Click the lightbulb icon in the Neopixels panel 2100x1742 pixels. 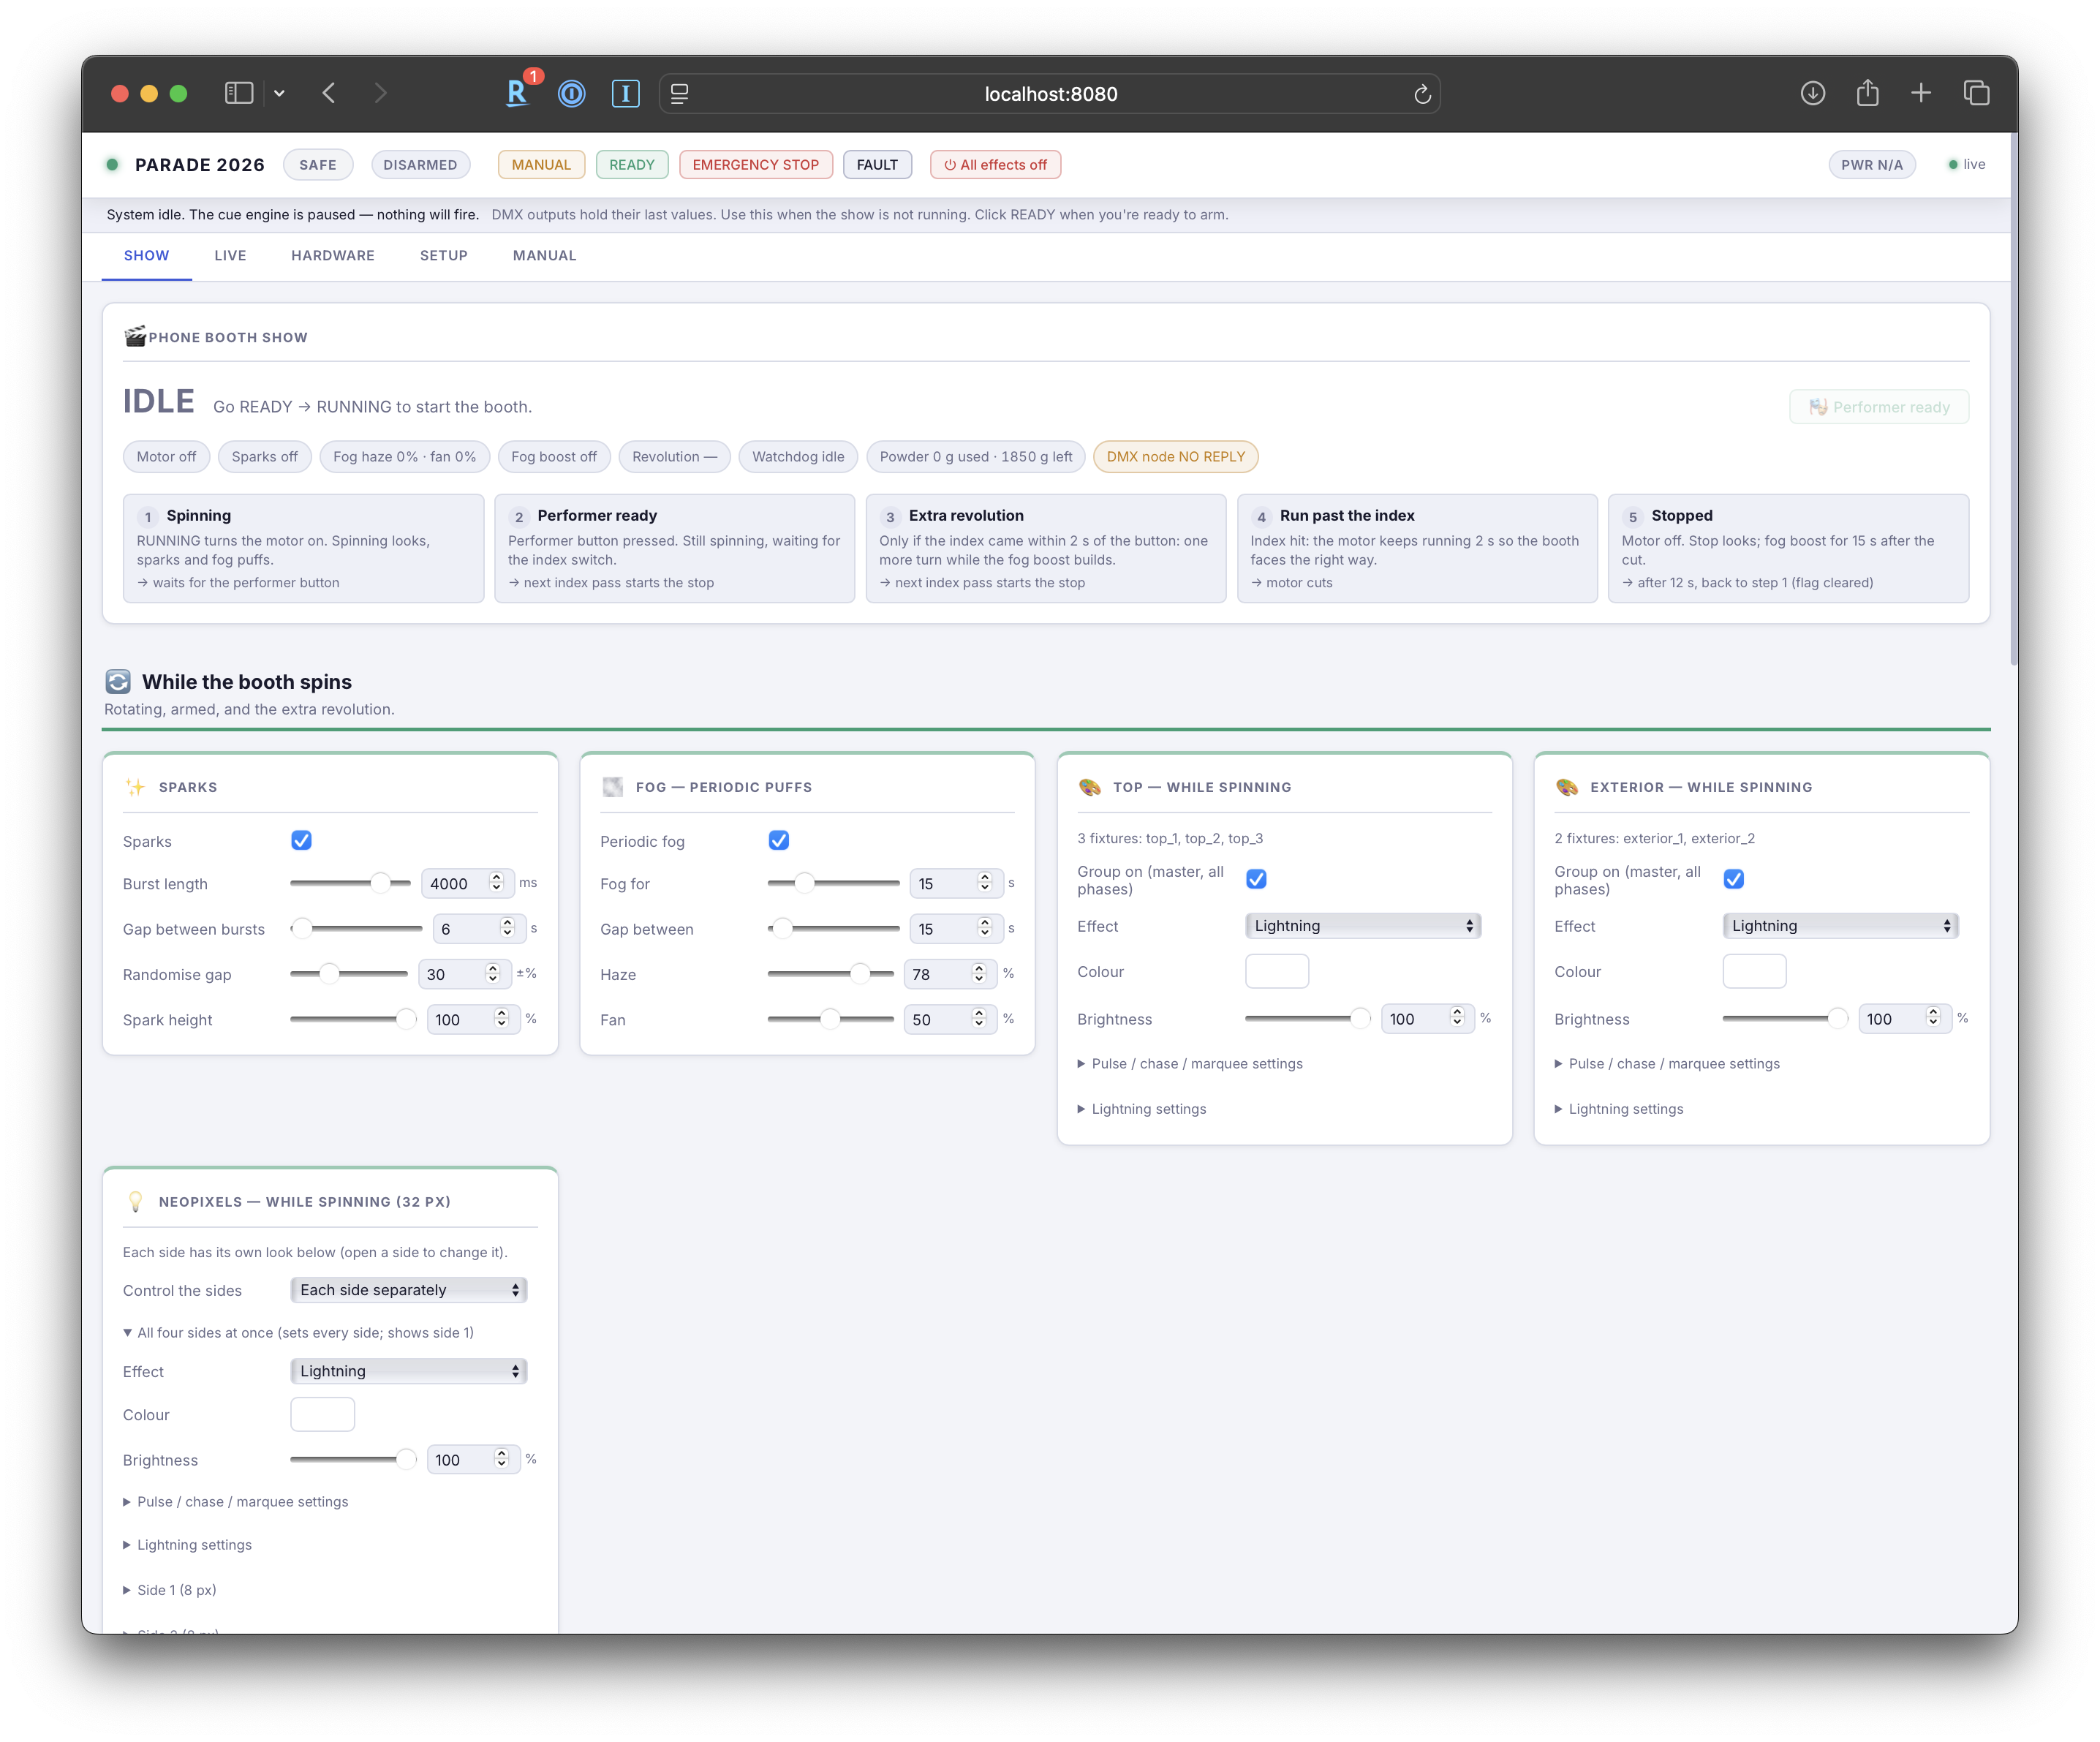pos(136,1202)
